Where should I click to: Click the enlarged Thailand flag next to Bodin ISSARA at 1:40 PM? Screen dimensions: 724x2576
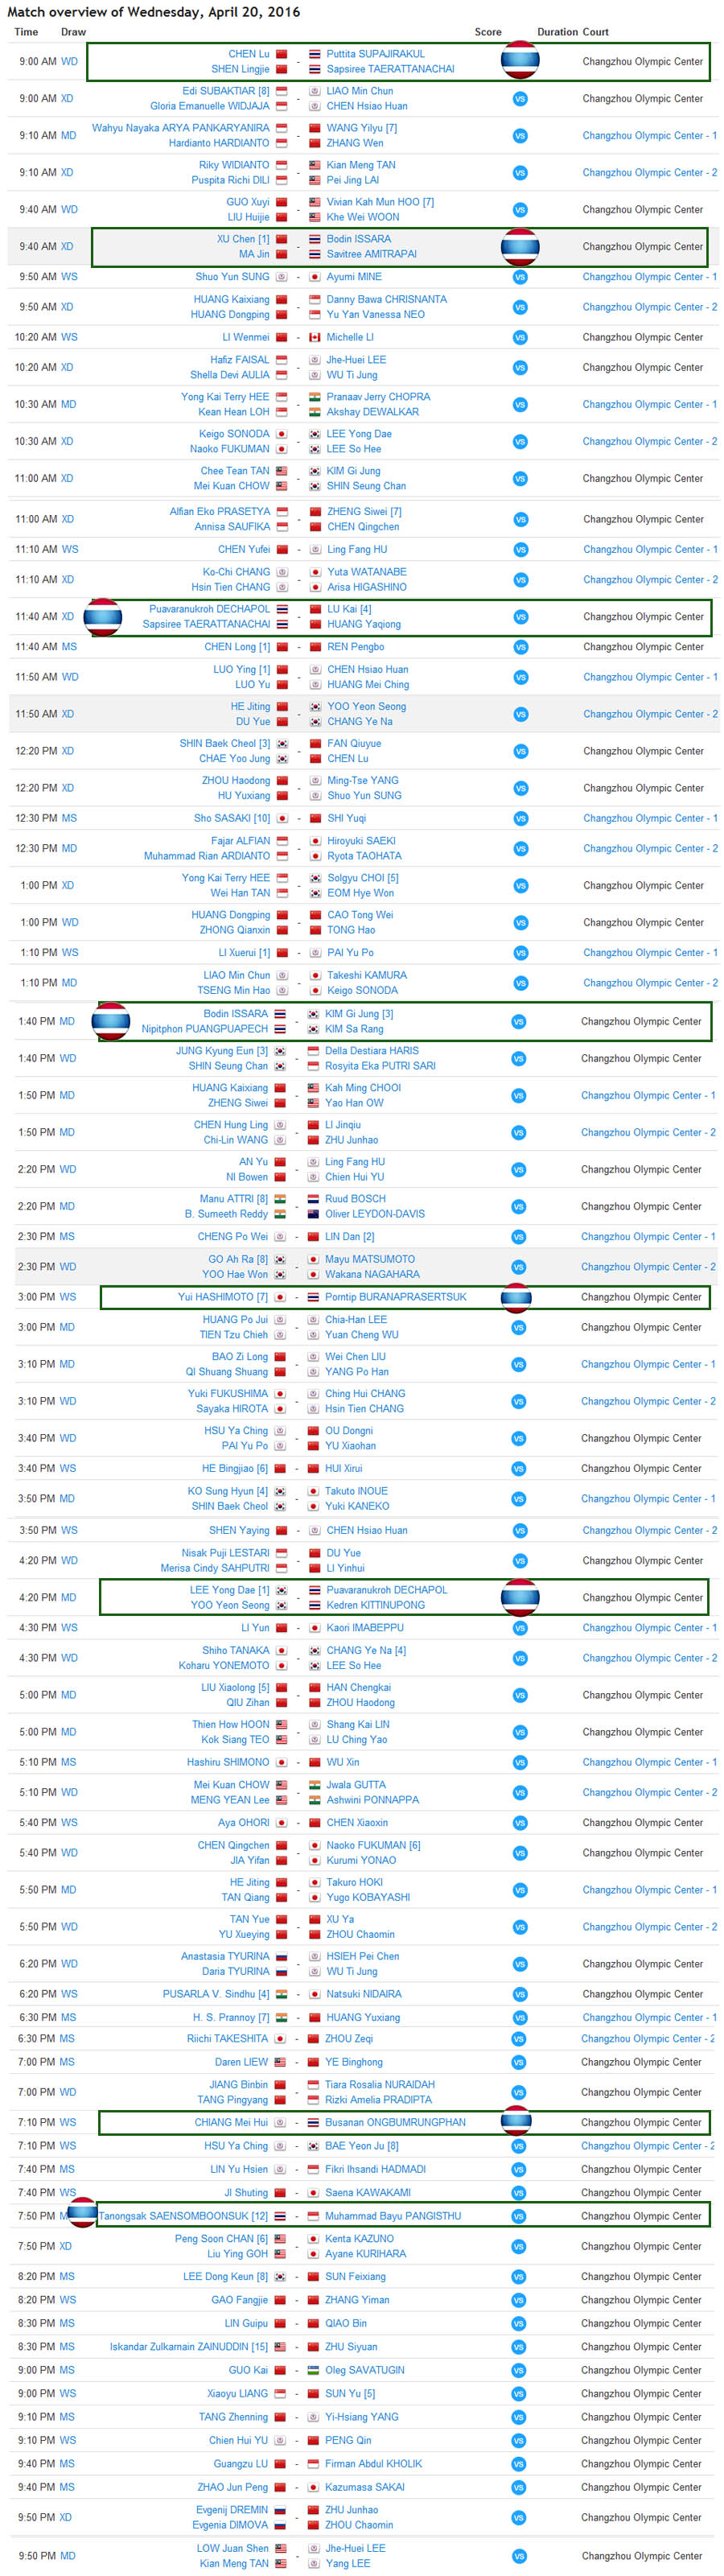pyautogui.click(x=110, y=1021)
